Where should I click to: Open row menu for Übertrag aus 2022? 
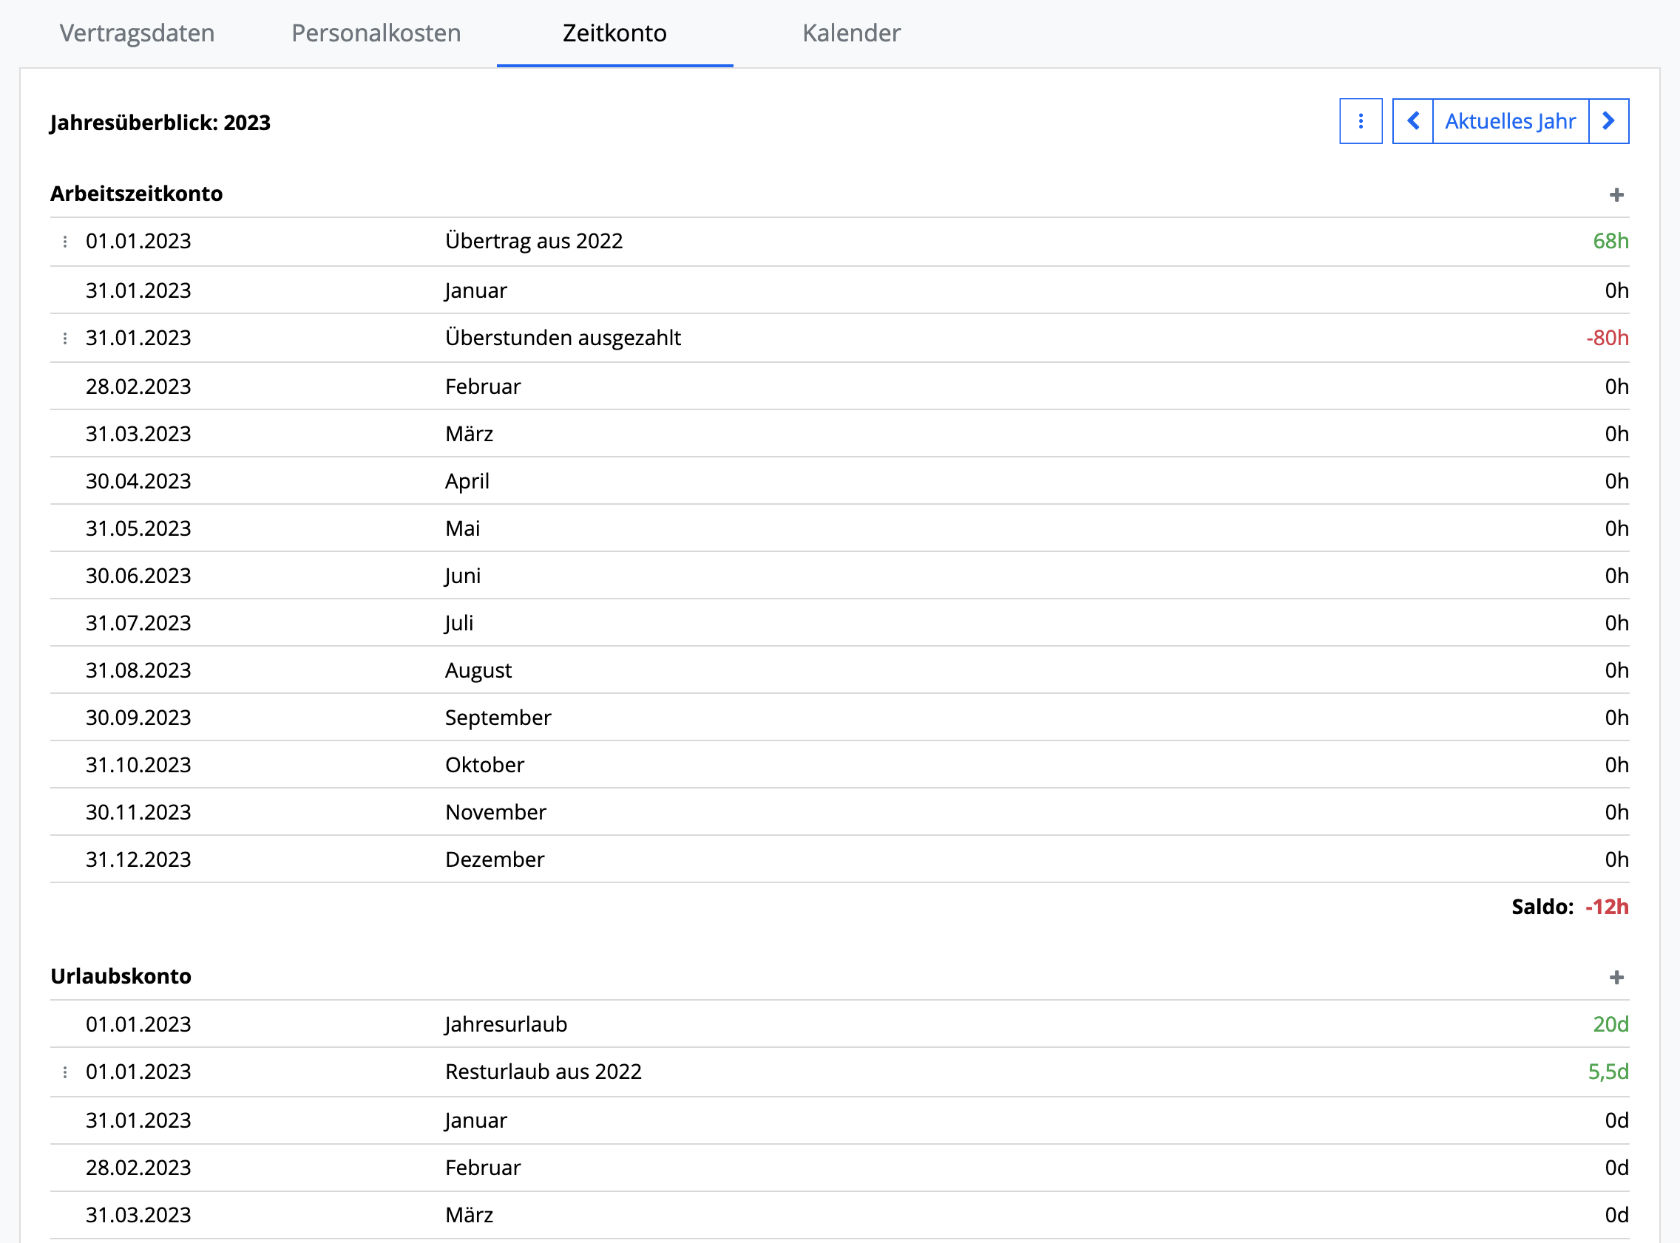coord(65,241)
